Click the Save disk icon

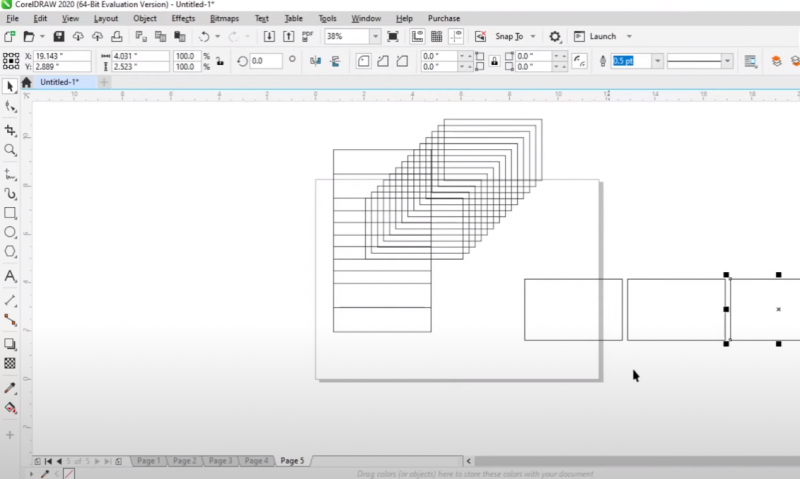click(59, 36)
